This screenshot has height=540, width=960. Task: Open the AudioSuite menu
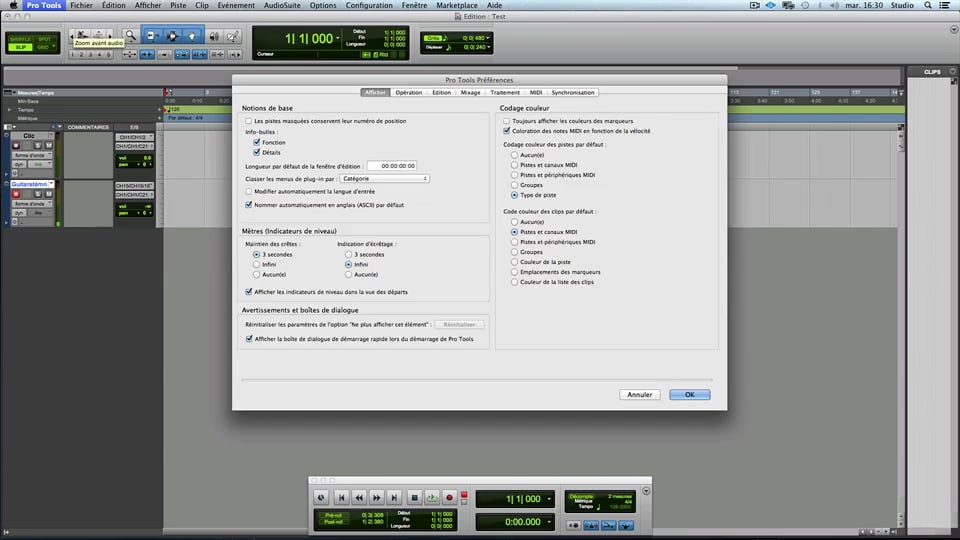[282, 5]
